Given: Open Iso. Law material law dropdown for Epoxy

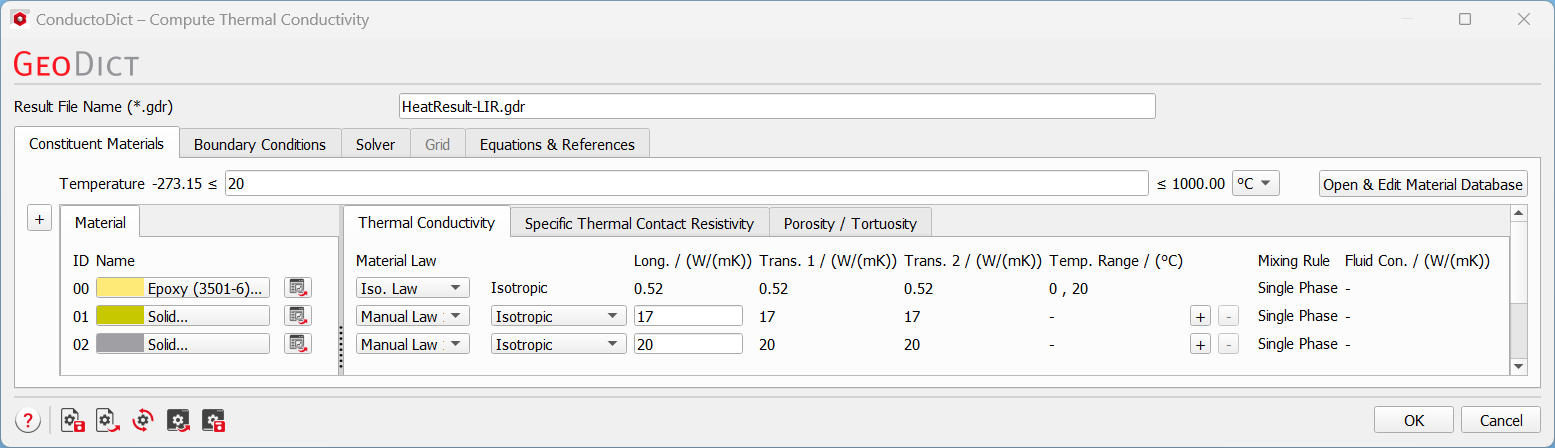Looking at the screenshot, I should point(412,288).
